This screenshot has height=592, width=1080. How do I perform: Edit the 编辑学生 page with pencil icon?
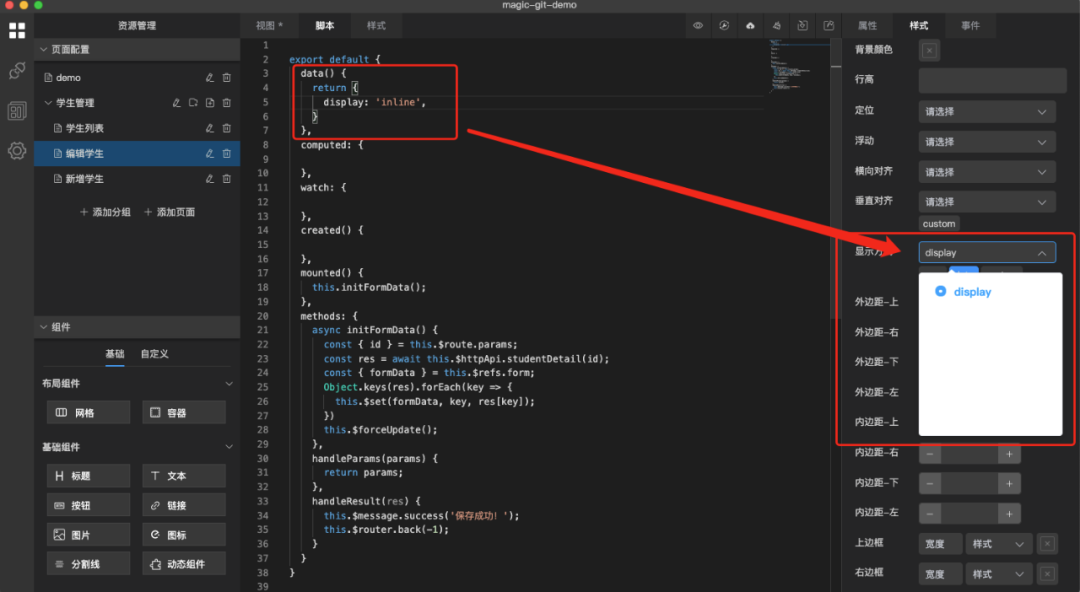point(209,154)
